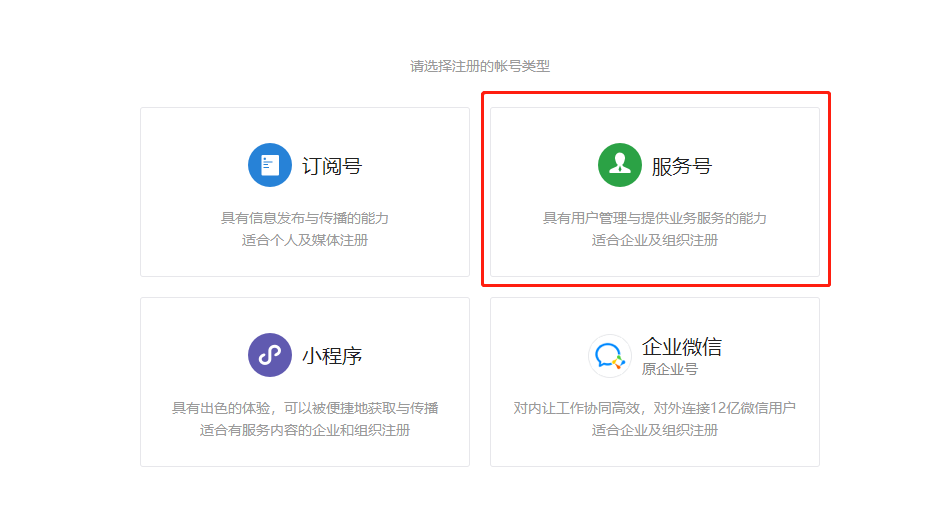
Task: Choose the 小程序 title
Action: point(332,356)
